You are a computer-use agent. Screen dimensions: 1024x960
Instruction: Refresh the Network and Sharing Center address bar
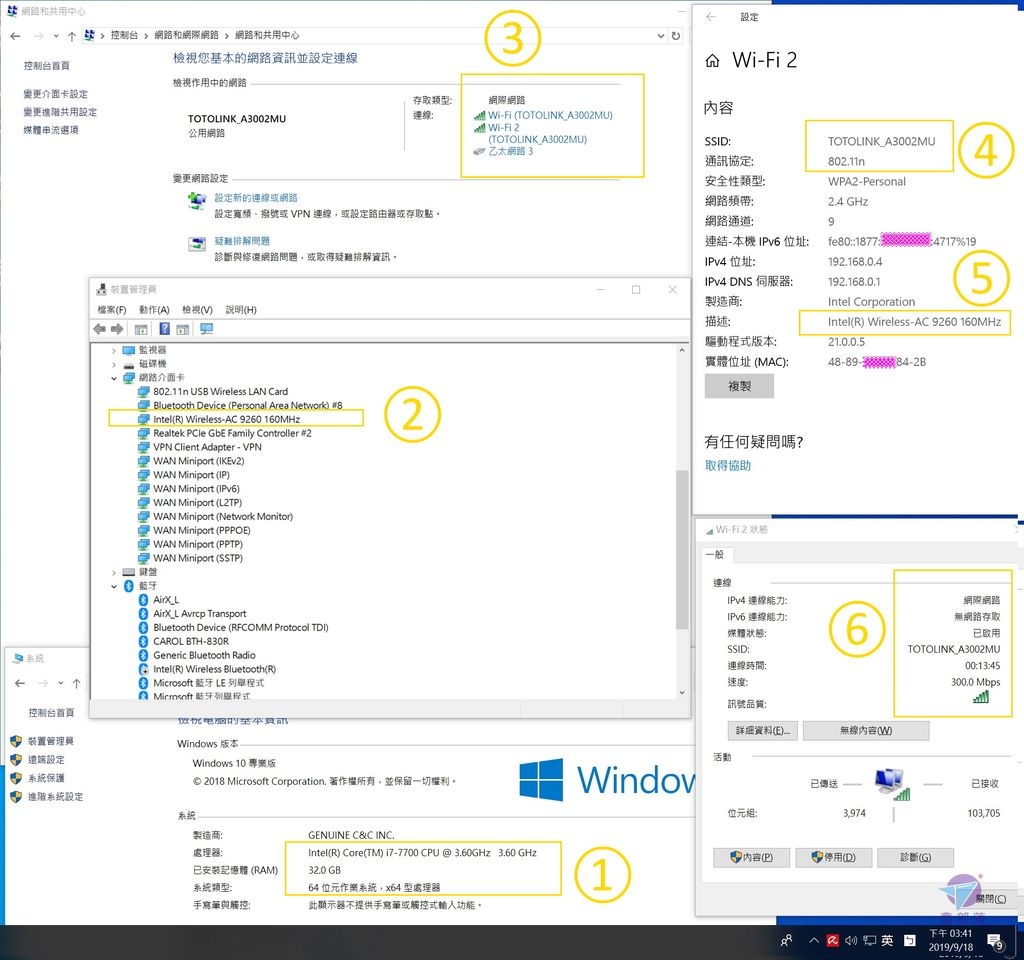tap(676, 36)
